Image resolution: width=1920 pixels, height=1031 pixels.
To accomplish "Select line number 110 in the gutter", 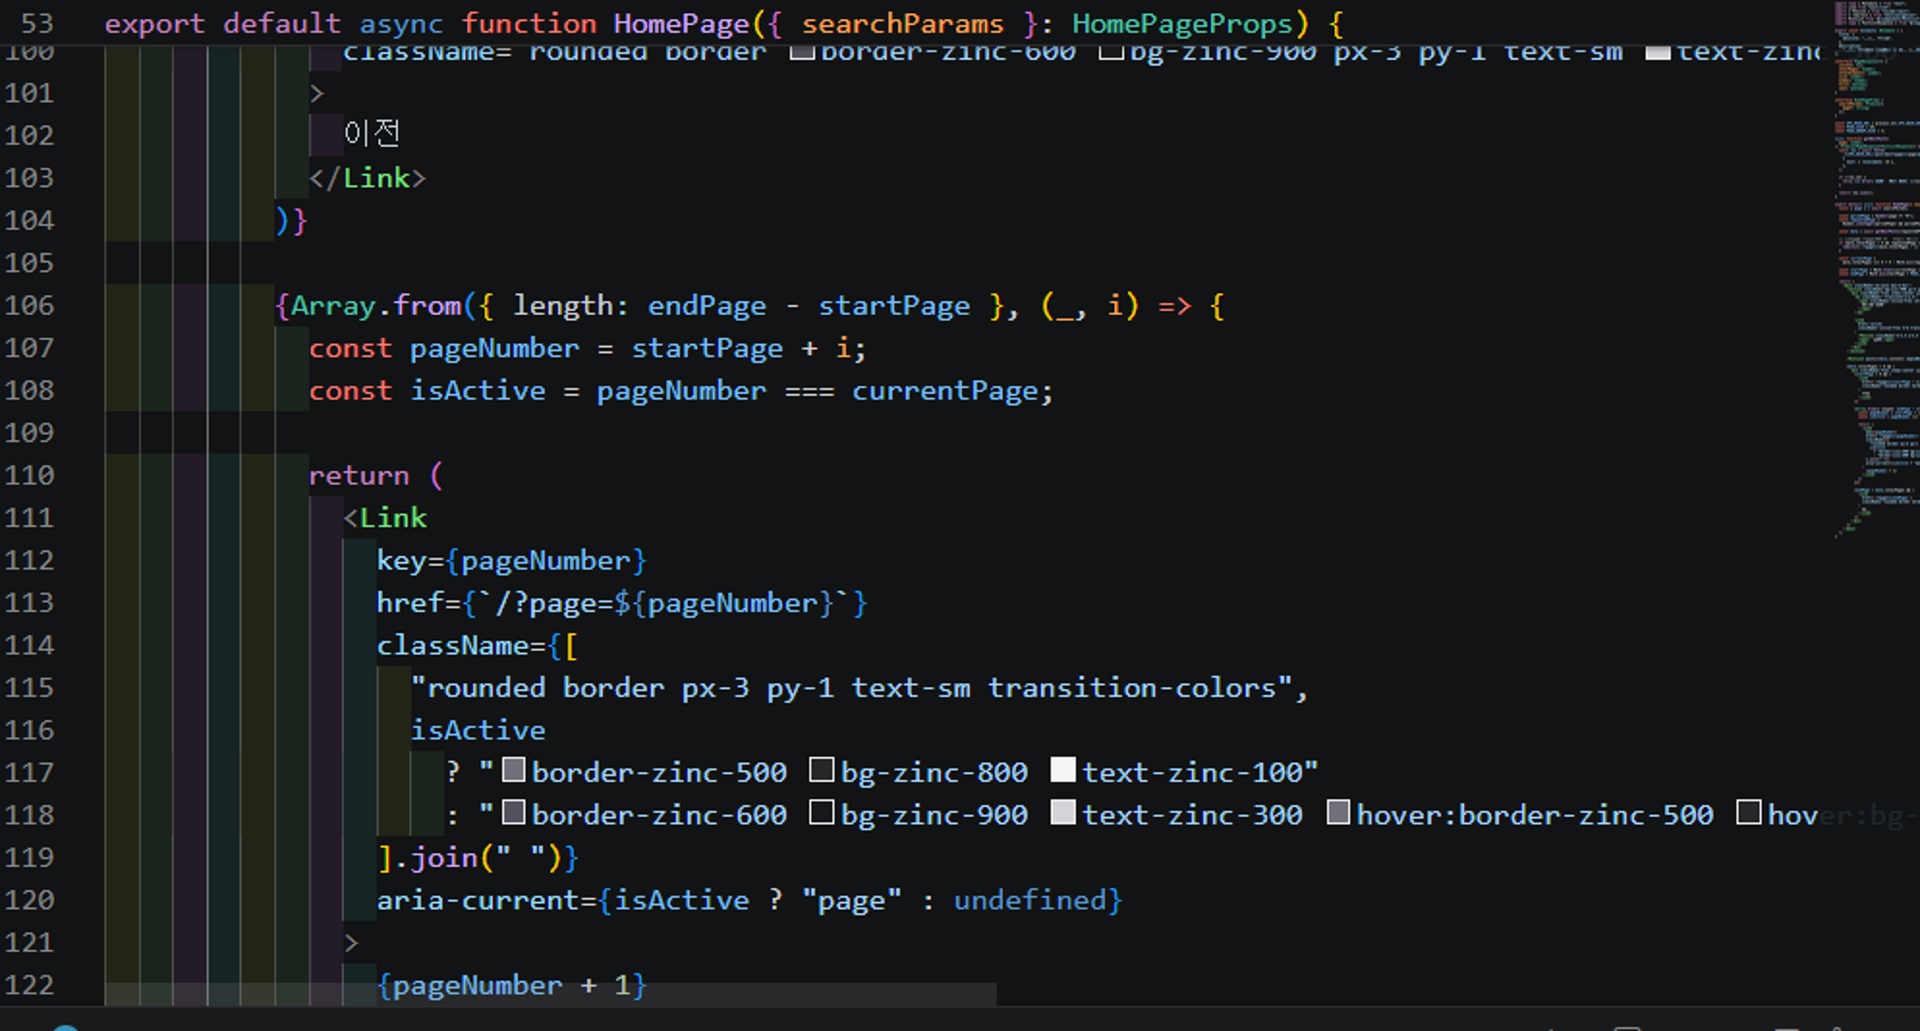I will click(x=29, y=475).
